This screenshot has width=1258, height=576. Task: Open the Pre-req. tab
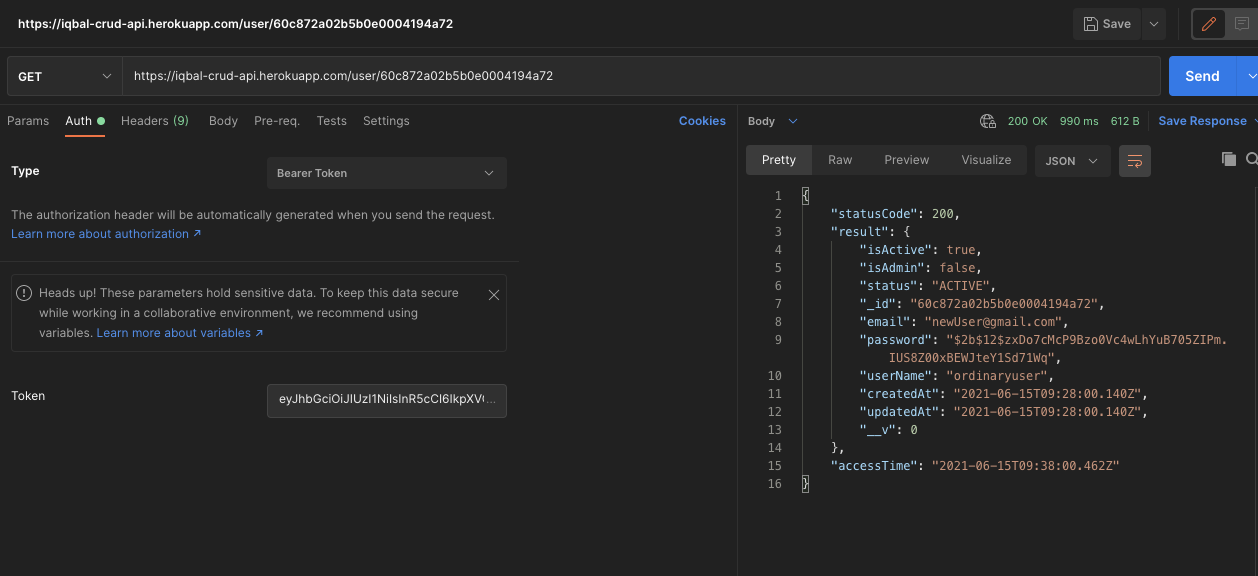tap(277, 121)
